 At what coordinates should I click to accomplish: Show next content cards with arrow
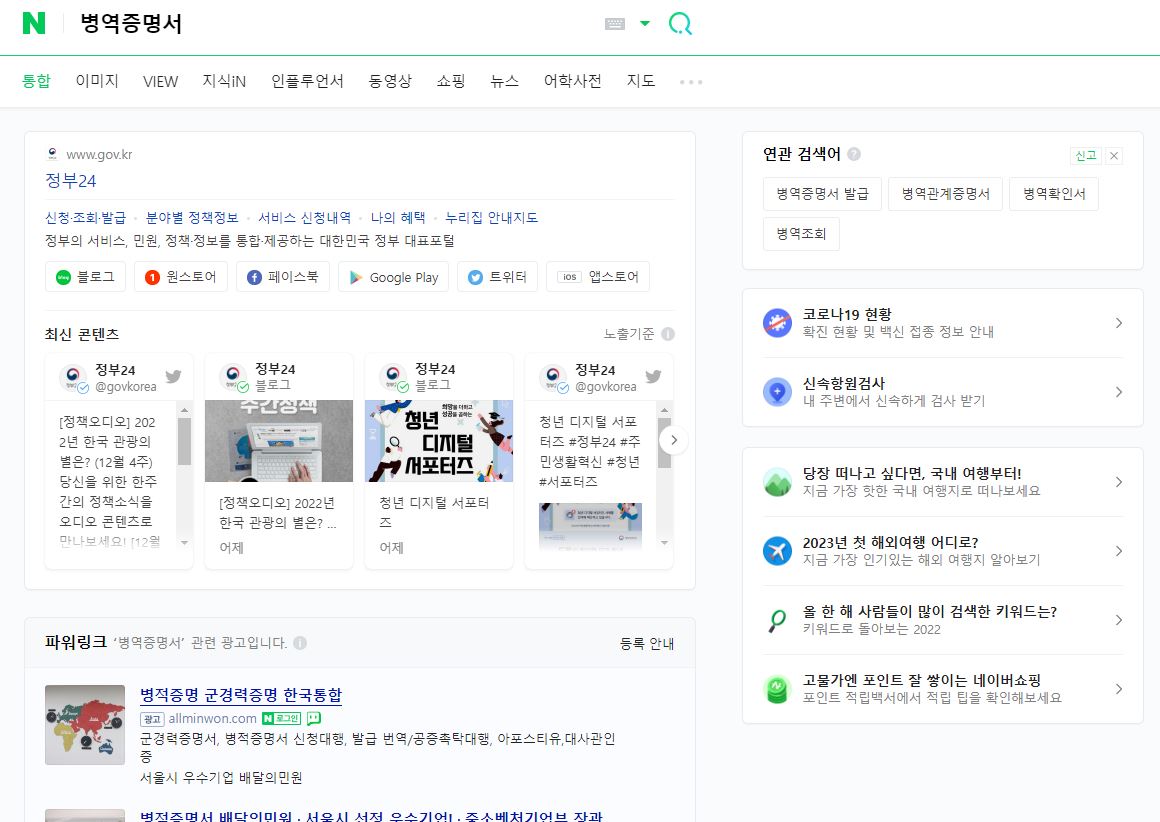click(673, 440)
